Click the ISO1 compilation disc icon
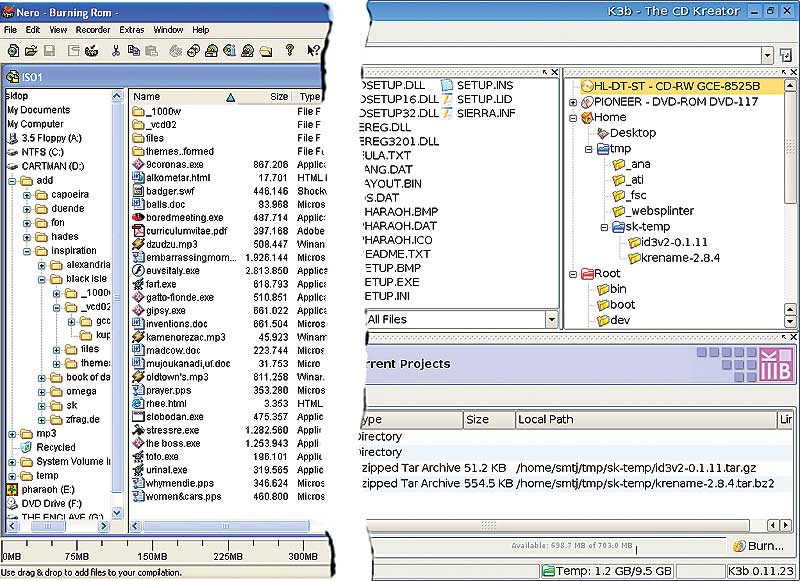The image size is (800, 581). [12, 77]
